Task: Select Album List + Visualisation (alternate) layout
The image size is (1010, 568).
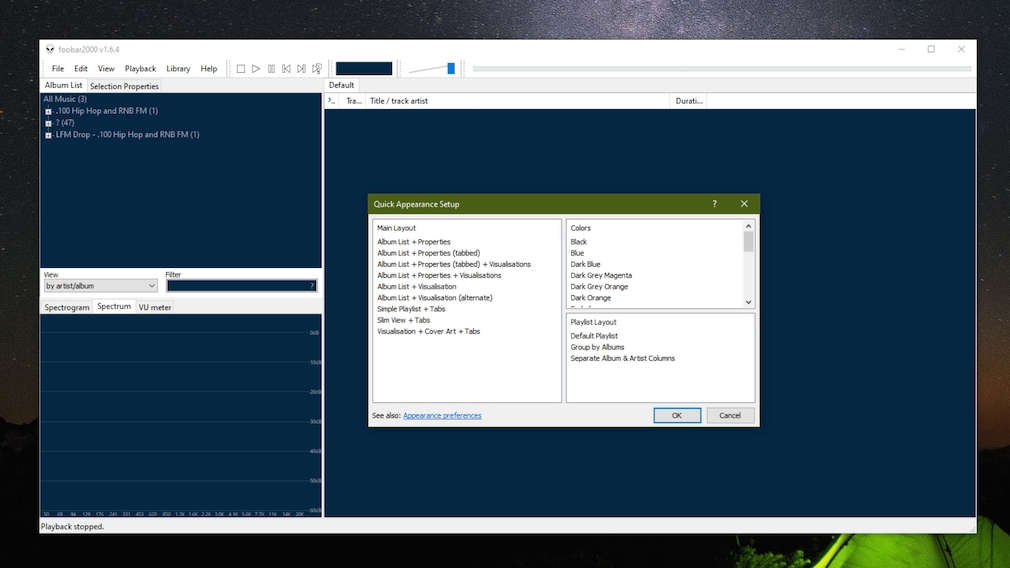Action: coord(434,298)
